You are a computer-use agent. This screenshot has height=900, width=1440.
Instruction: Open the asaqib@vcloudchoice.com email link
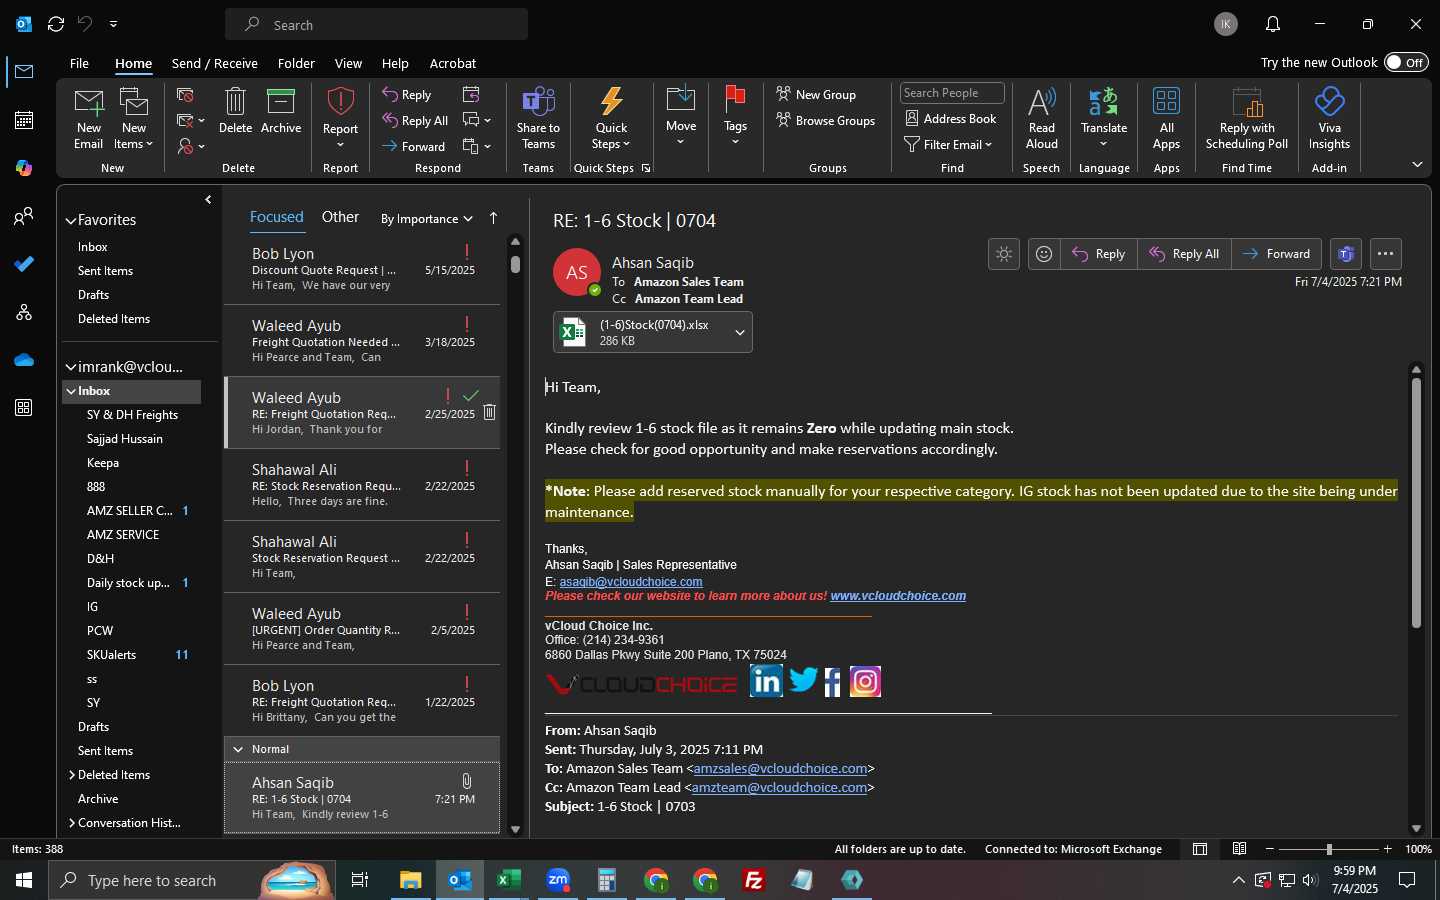(x=631, y=582)
